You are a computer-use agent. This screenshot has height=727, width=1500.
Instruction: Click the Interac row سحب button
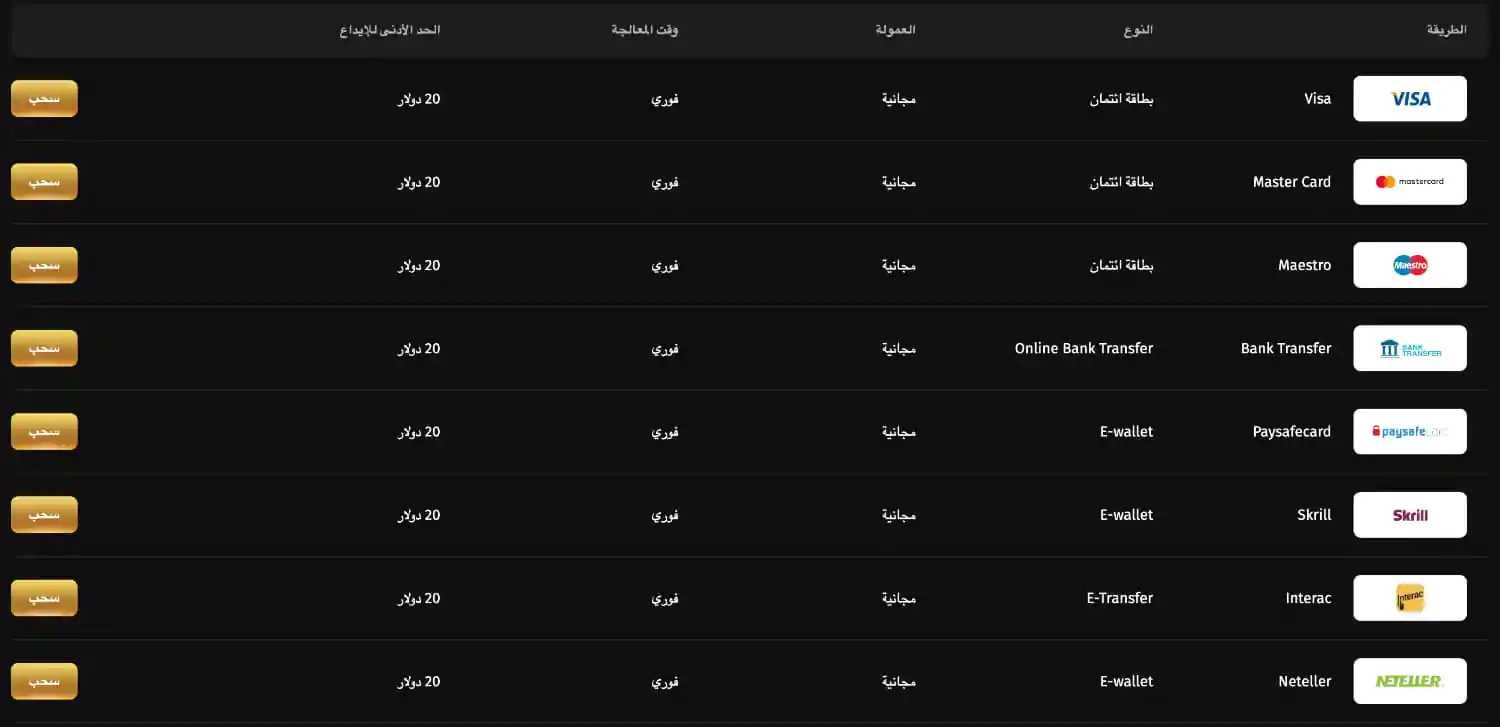(x=44, y=597)
